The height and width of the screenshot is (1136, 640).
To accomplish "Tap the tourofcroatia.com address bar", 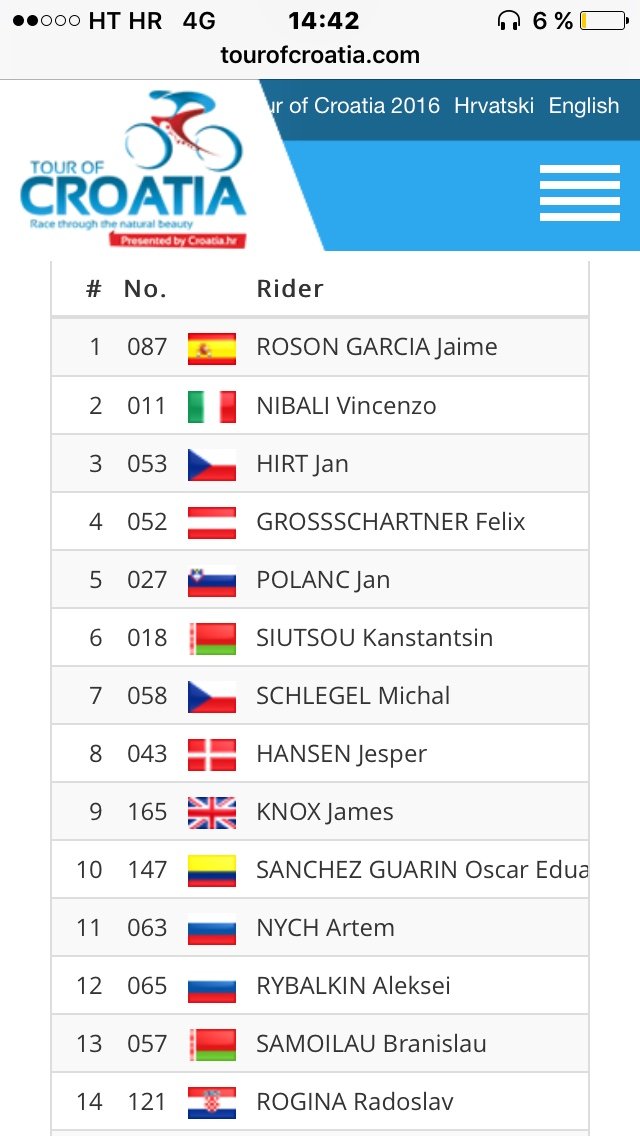I will tap(320, 55).
